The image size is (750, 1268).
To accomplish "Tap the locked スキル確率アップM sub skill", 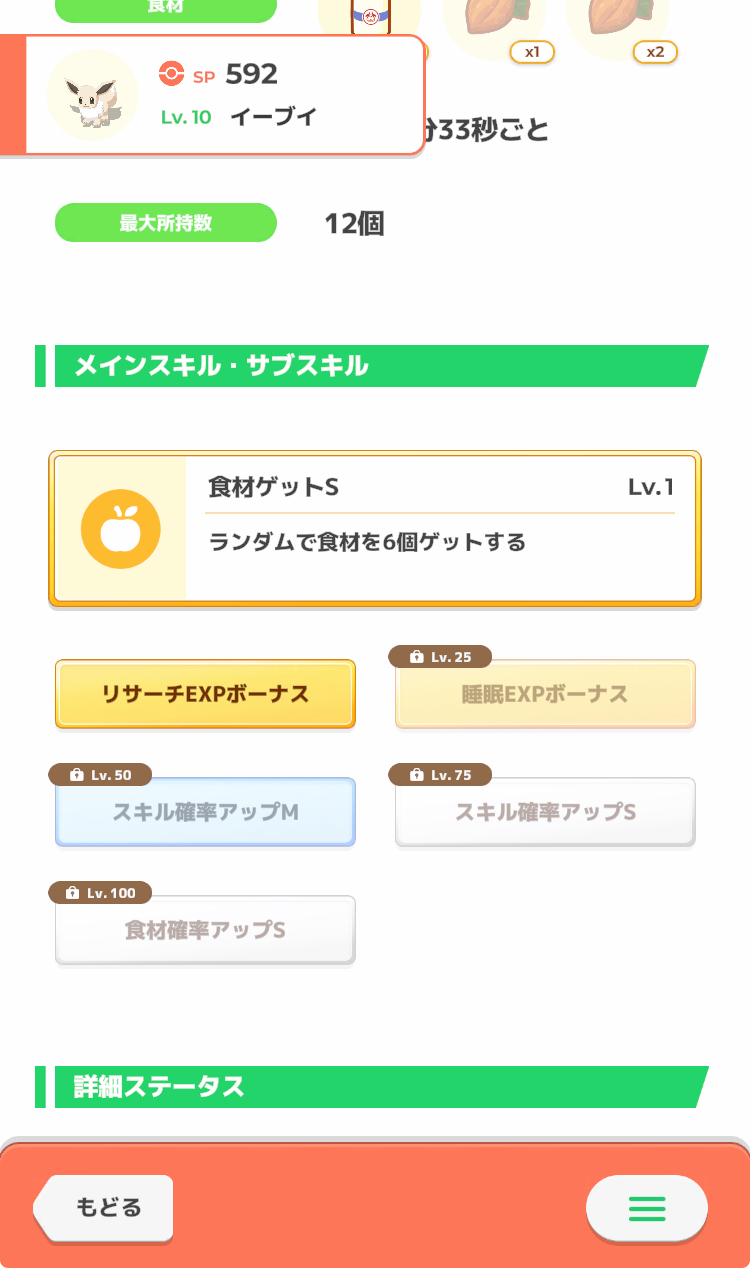I will pyautogui.click(x=205, y=812).
